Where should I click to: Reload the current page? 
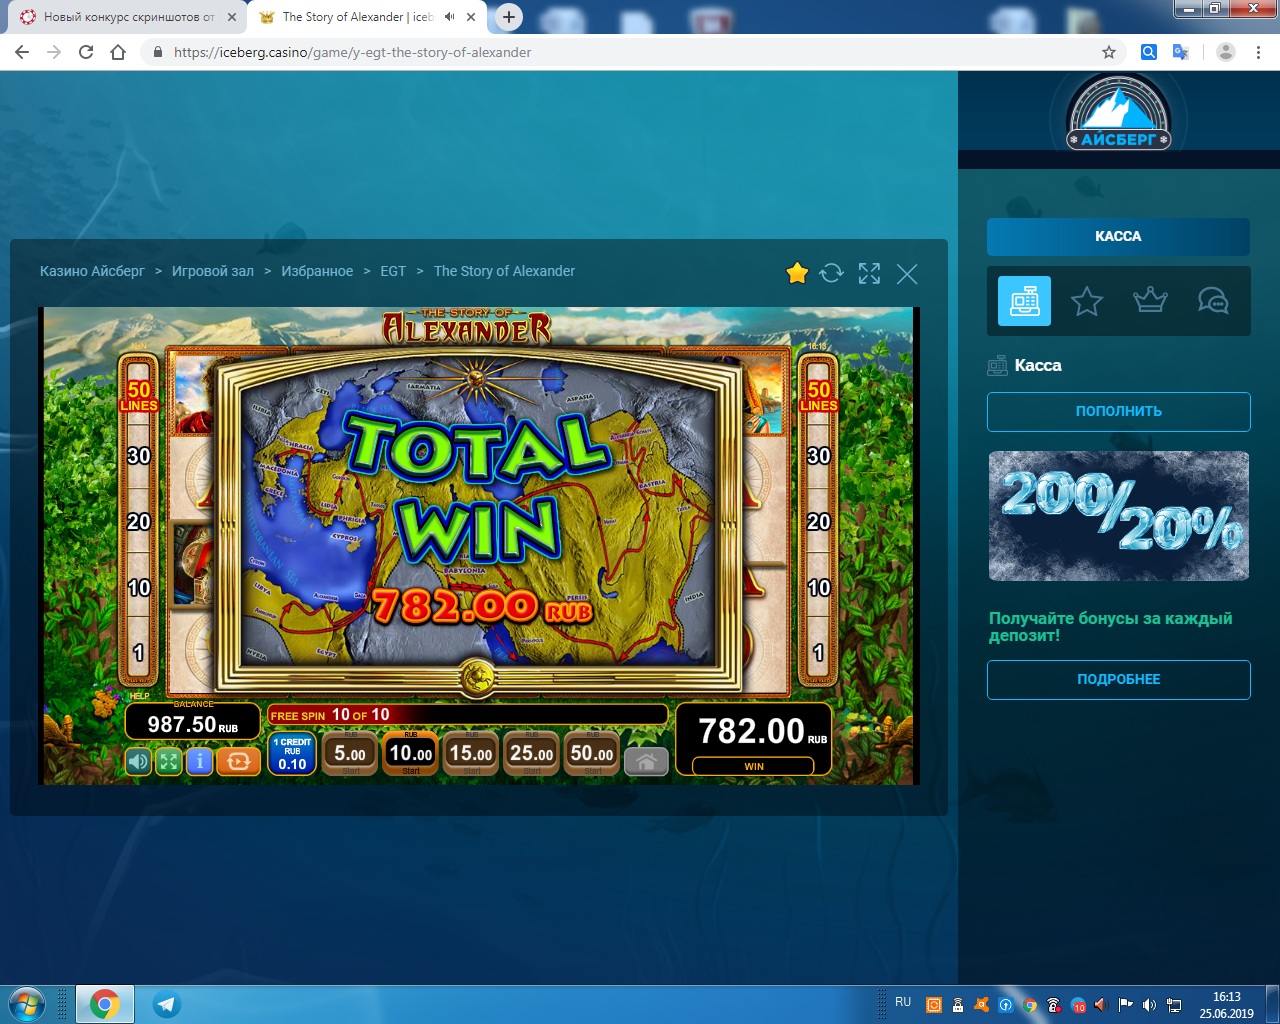point(86,52)
